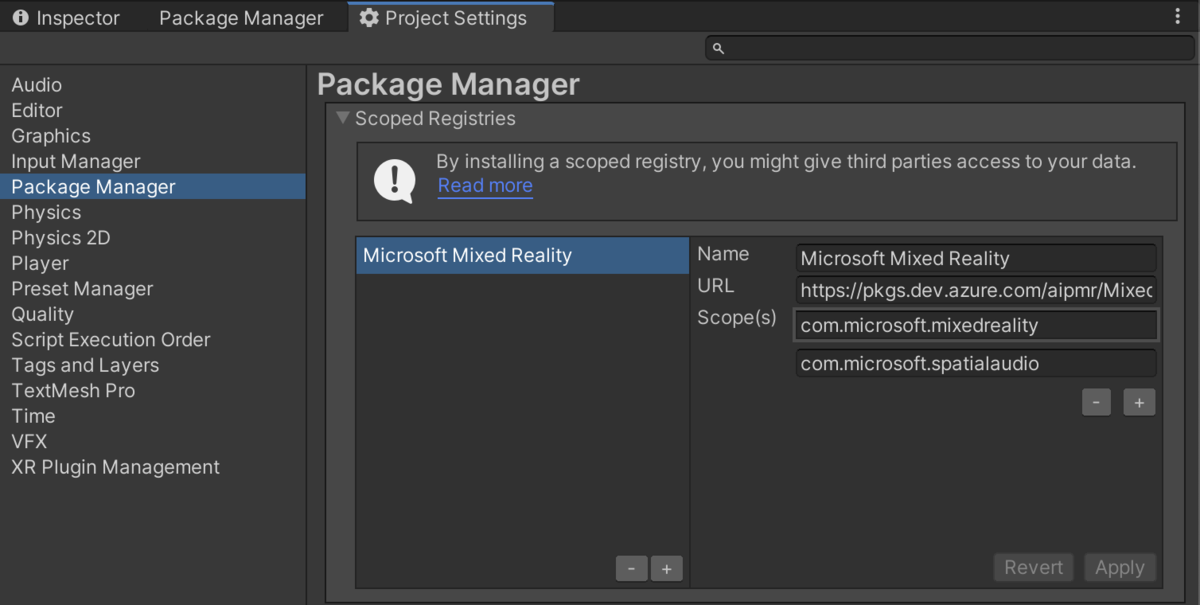Viewport: 1200px width, 605px height.
Task: Click the search magnifier icon
Action: click(x=718, y=48)
